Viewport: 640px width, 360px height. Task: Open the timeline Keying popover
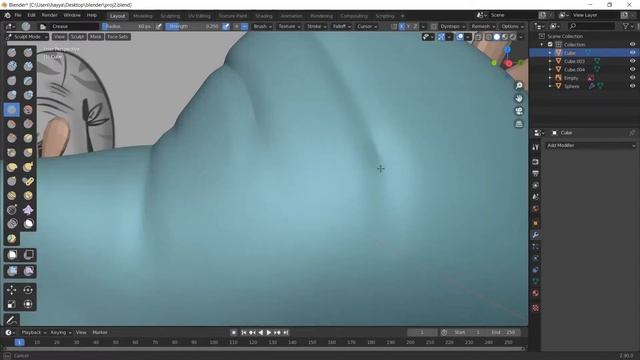pos(60,333)
